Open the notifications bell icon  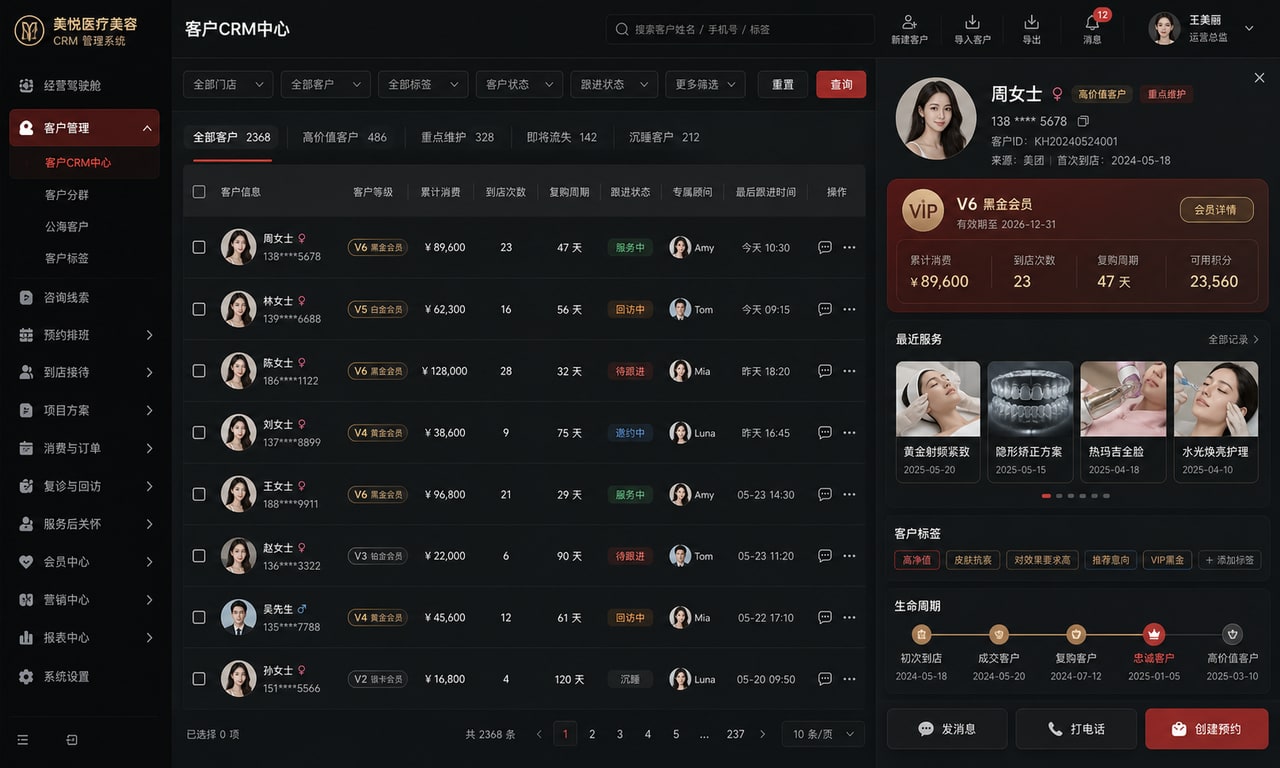click(1092, 22)
